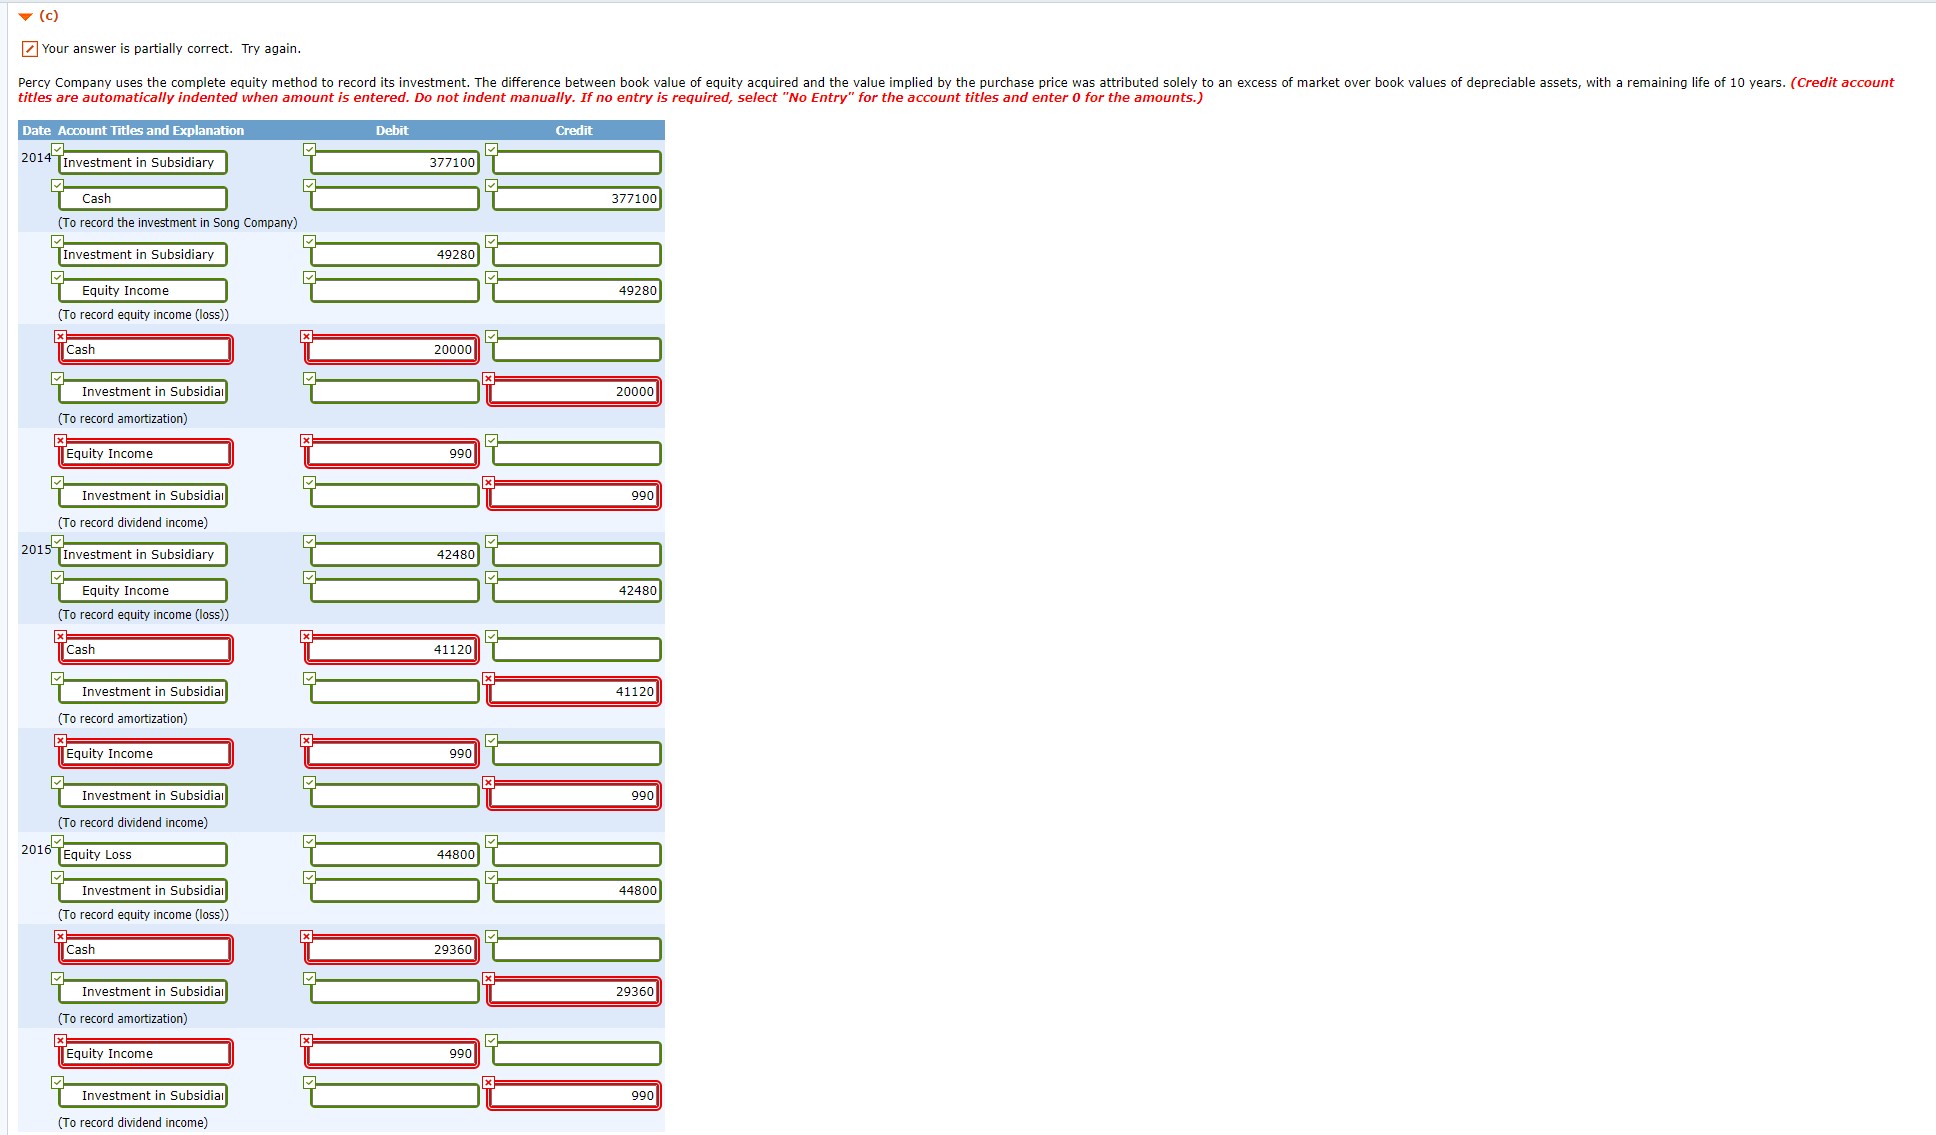Viewport: 1936px width, 1135px height.
Task: Click green check icon beside 44800 debit
Action: pyautogui.click(x=309, y=841)
